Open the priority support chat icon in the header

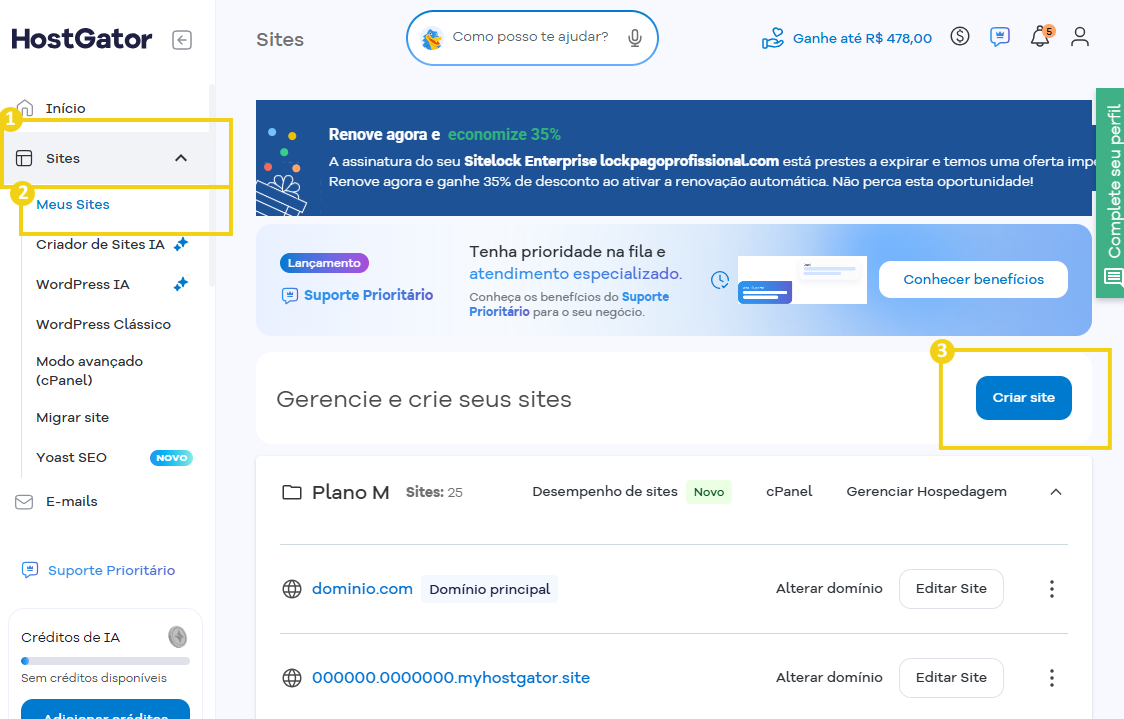coord(999,37)
